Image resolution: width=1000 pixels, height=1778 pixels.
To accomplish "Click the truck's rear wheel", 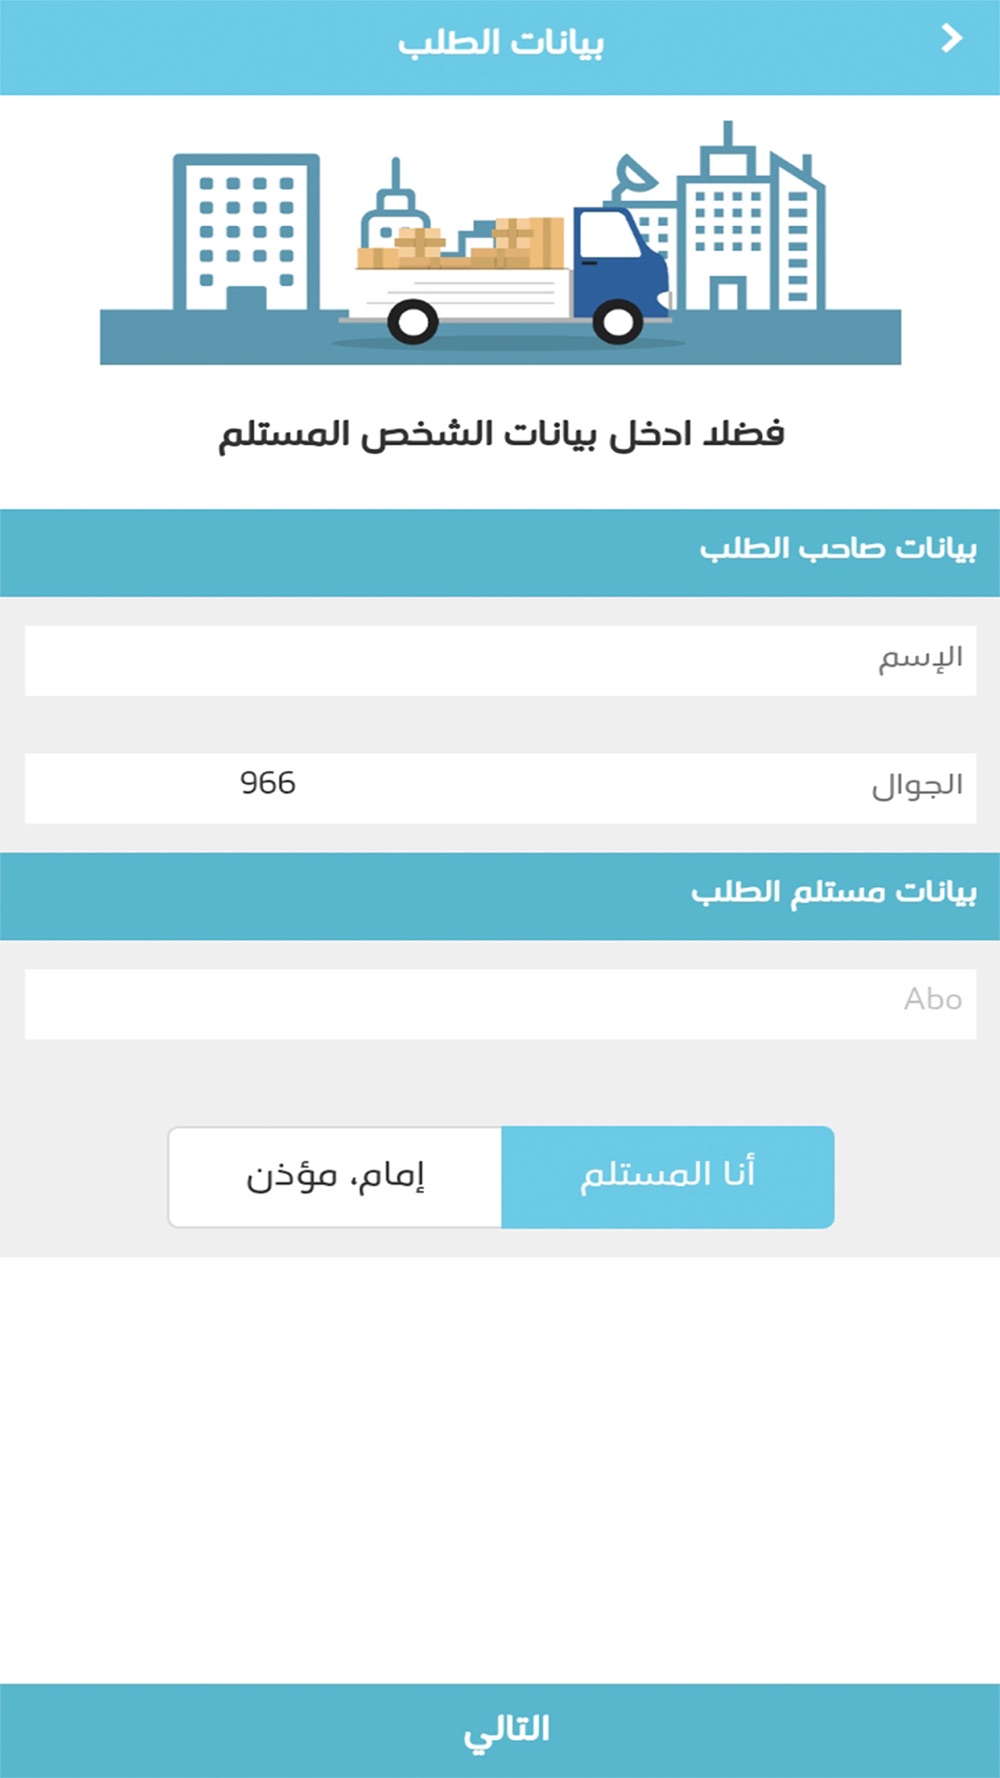I will coord(412,322).
